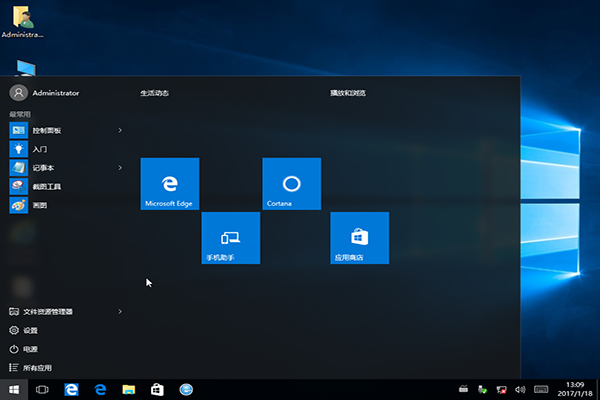600x400 pixels.
Task: Launch 入门 from the most-used list
Action: tap(40, 149)
